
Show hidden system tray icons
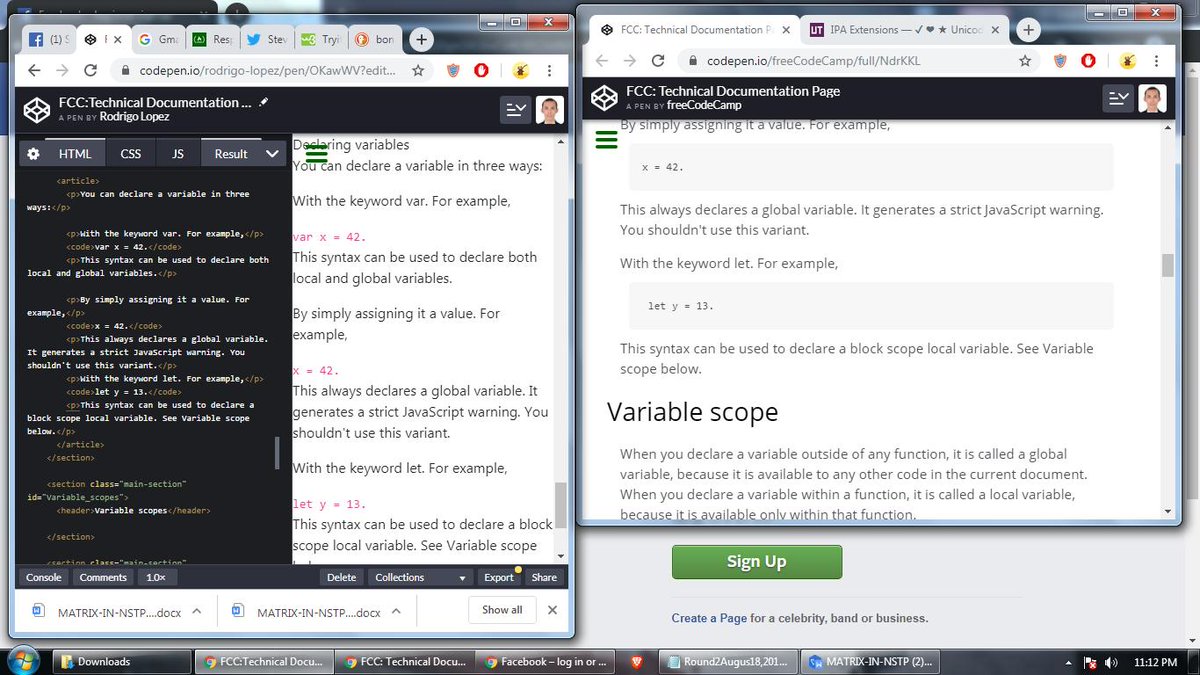tap(1070, 662)
